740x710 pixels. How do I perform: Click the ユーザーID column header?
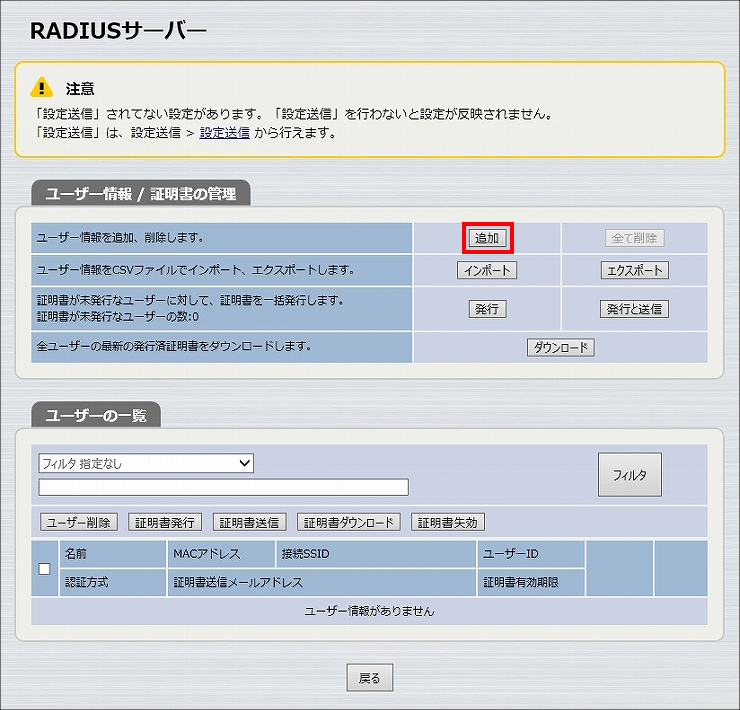[x=531, y=554]
